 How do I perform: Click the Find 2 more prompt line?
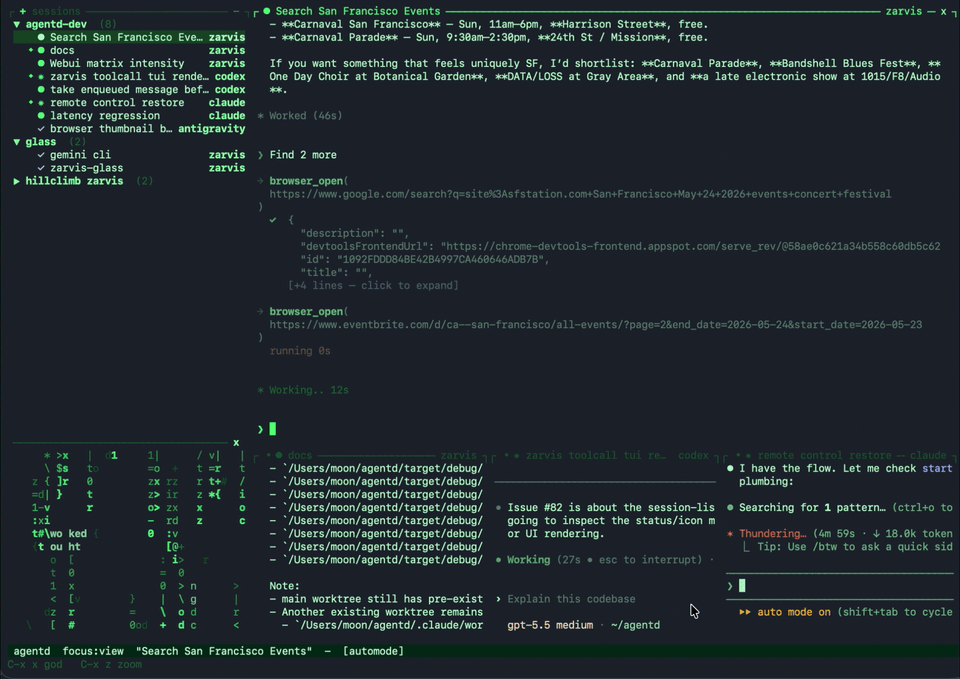(x=303, y=155)
